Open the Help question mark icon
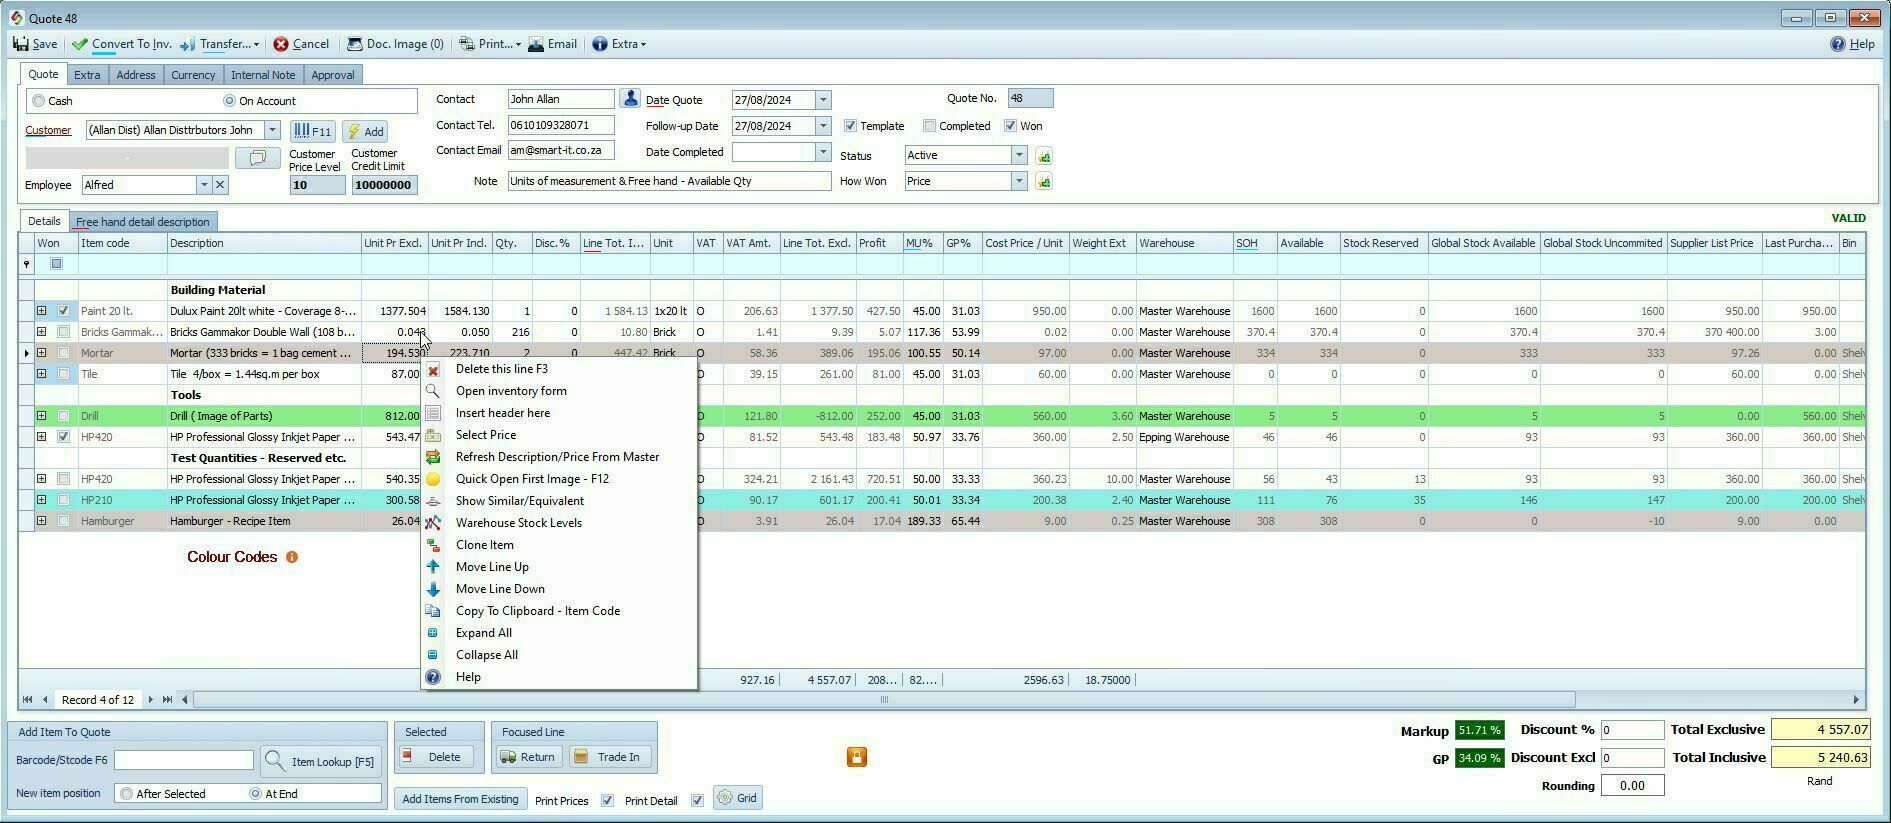Screen dimensions: 1891x823 (1837, 44)
